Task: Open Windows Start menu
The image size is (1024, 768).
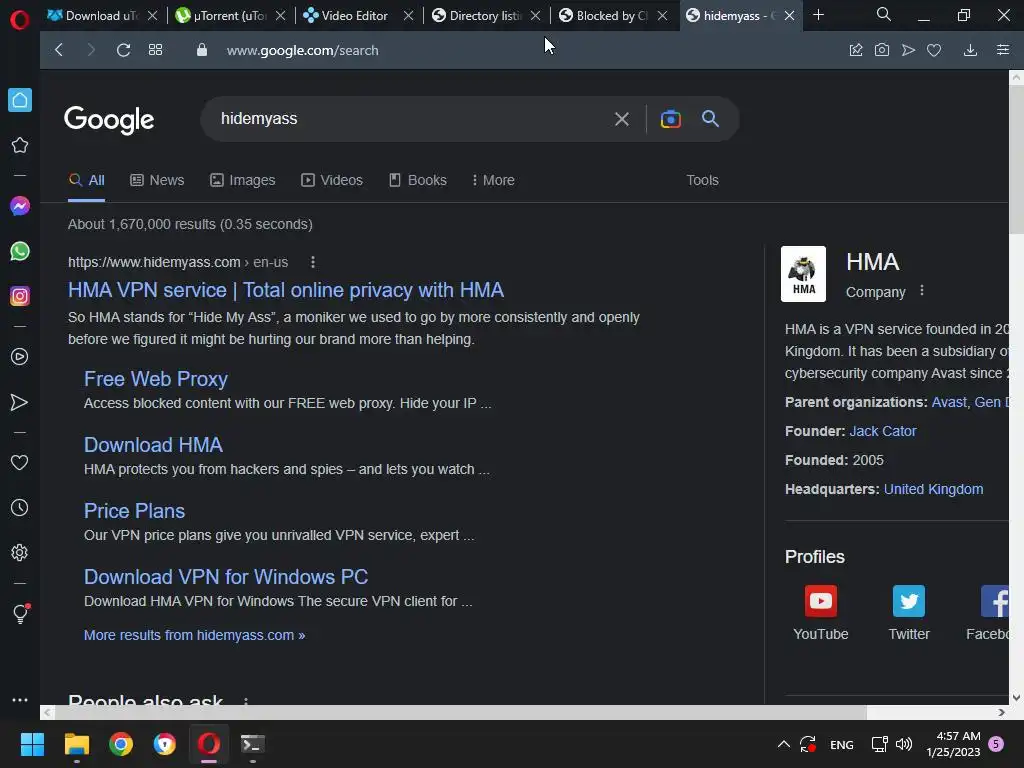Action: pos(33,744)
